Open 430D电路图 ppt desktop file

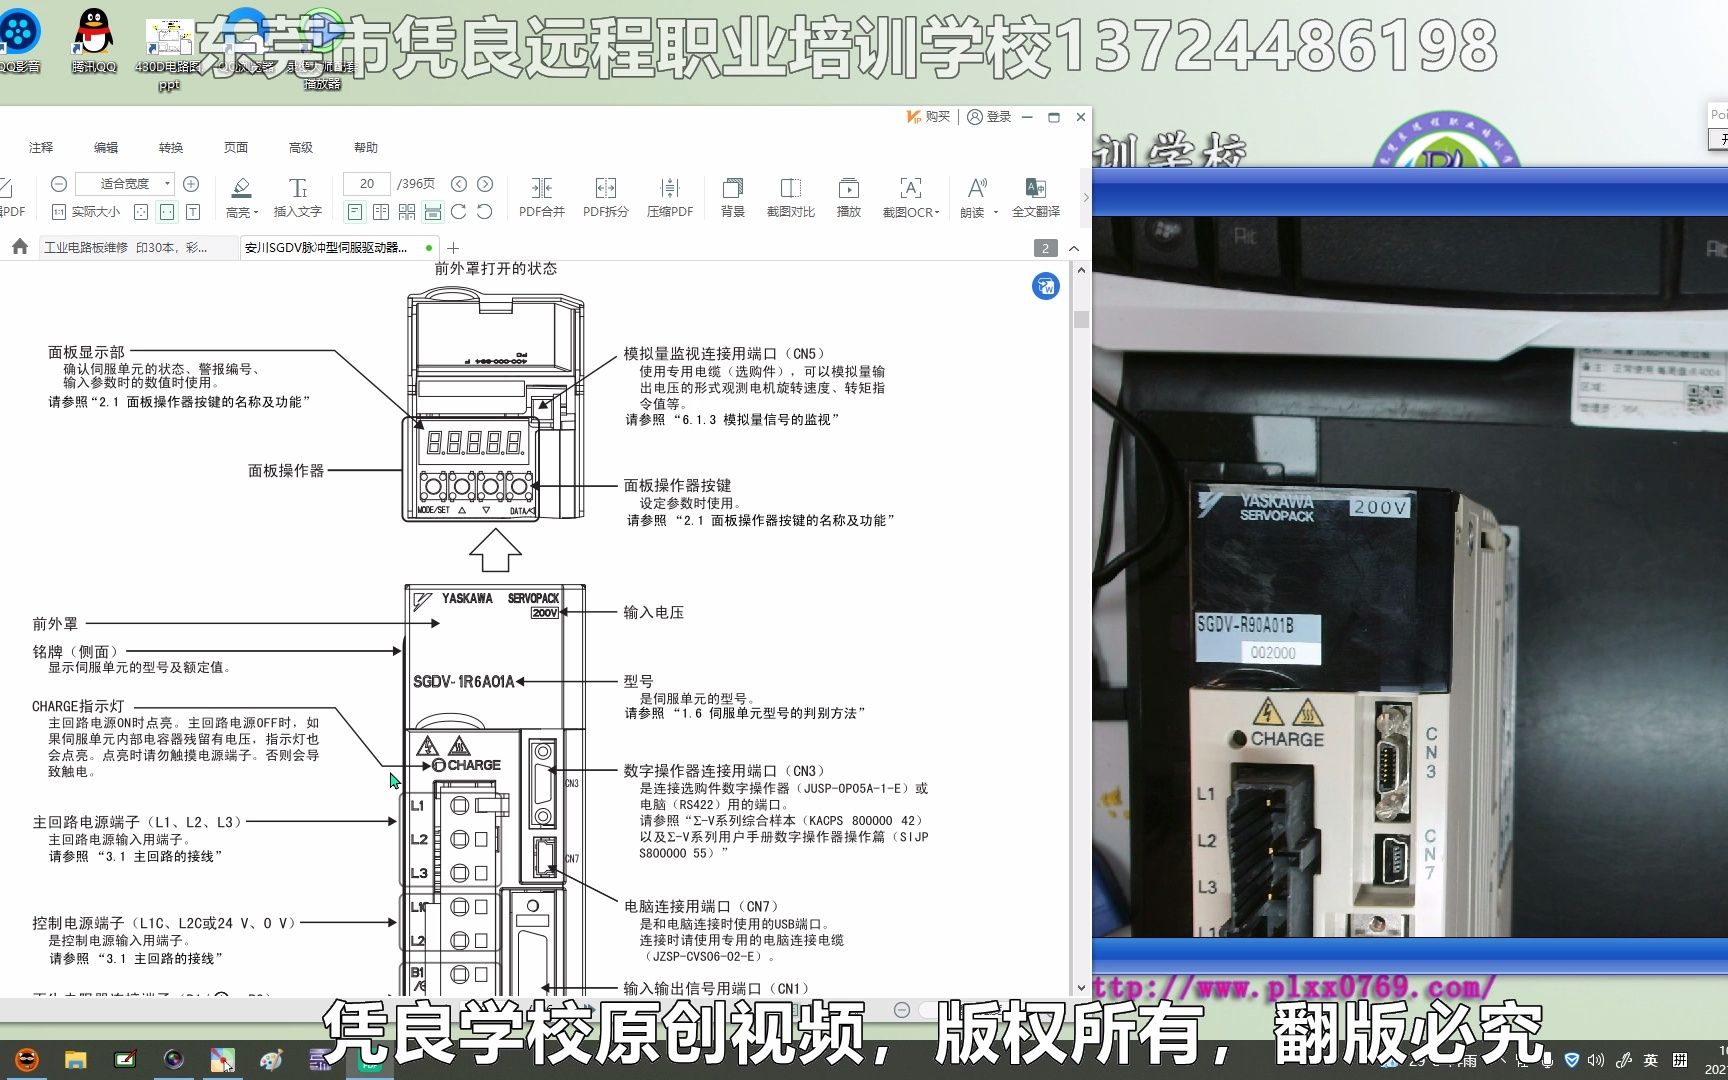(x=169, y=55)
